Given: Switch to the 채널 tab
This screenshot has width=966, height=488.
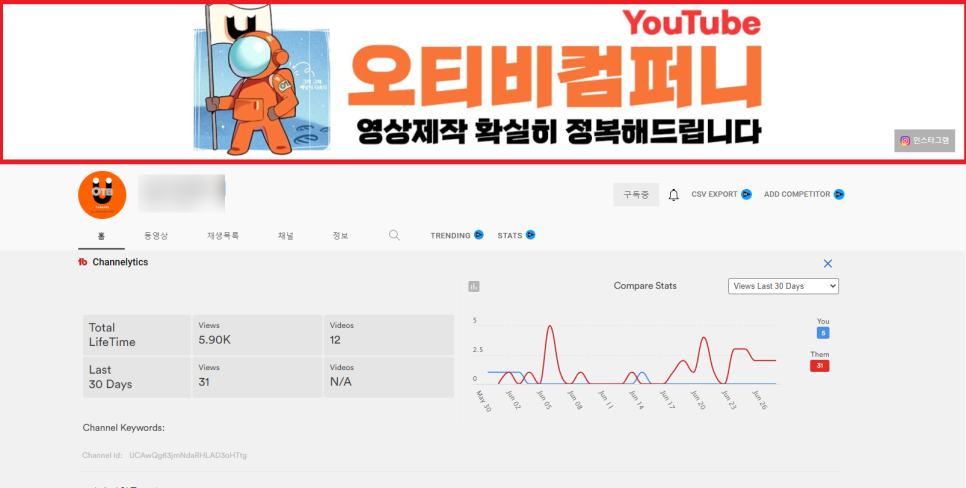Looking at the screenshot, I should (286, 235).
